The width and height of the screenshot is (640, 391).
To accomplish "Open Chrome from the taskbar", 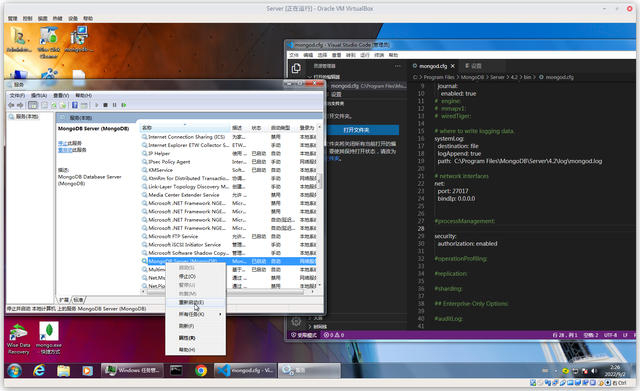I will click(201, 371).
